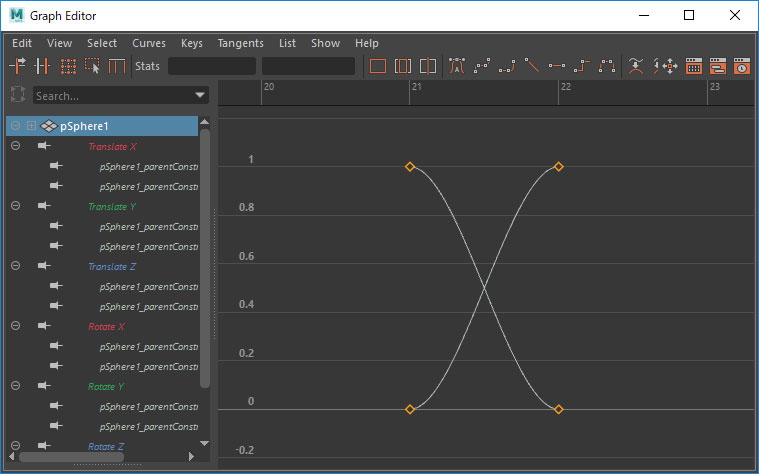759x474 pixels.
Task: Open the Show menu
Action: (x=325, y=43)
